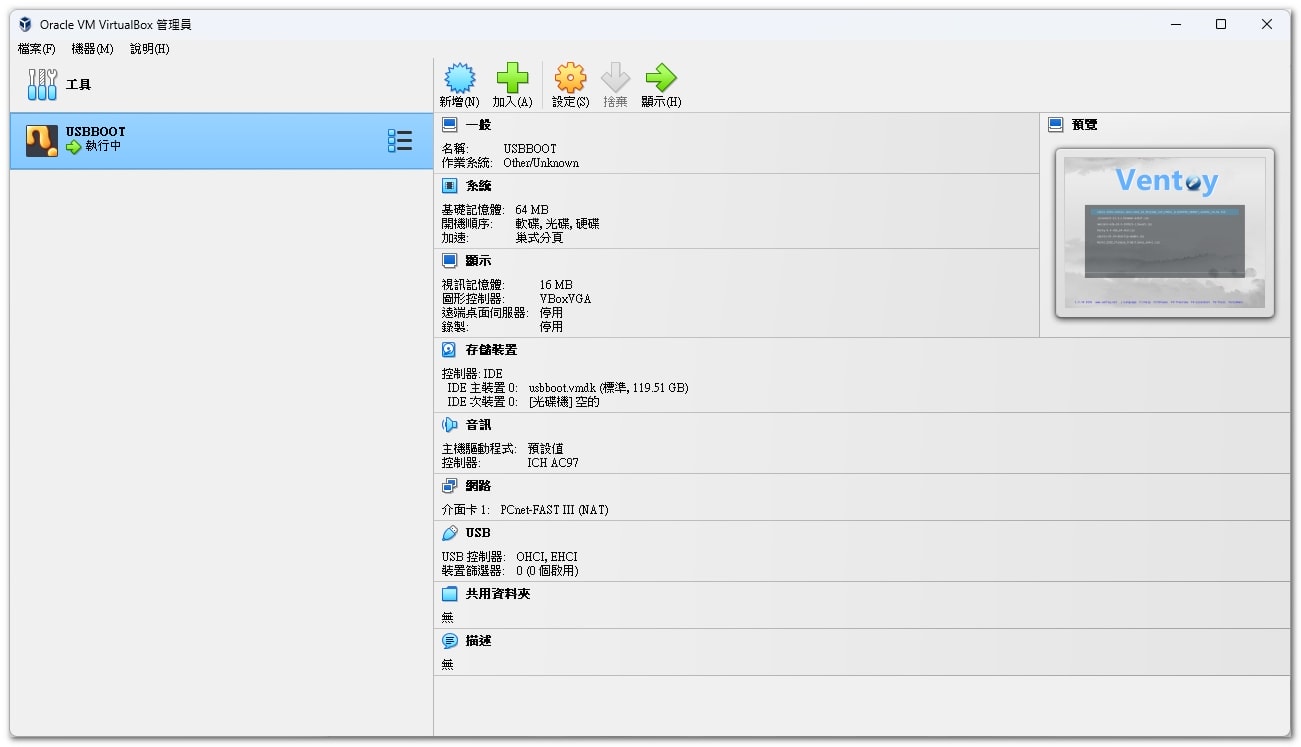Click the running state green arrow icon
Viewport: 1301px width, 747px height.
click(x=74, y=147)
